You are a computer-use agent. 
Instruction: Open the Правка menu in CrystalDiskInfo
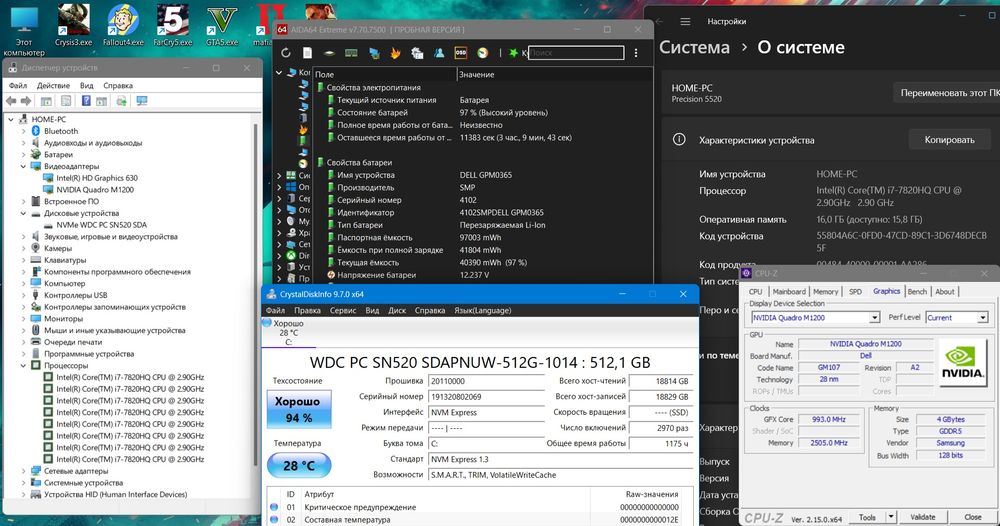(307, 310)
